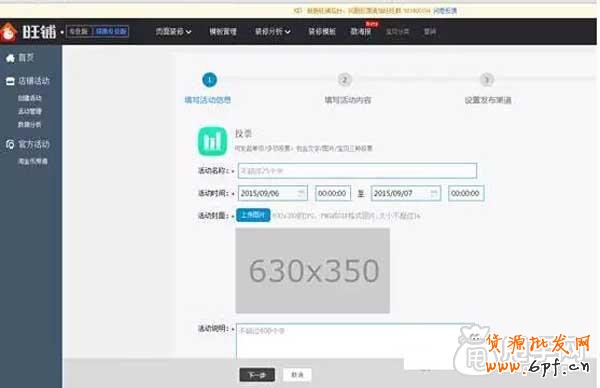Open the last dimmed item in top nav
Image resolution: width=600 pixels, height=388 pixels.
point(430,32)
